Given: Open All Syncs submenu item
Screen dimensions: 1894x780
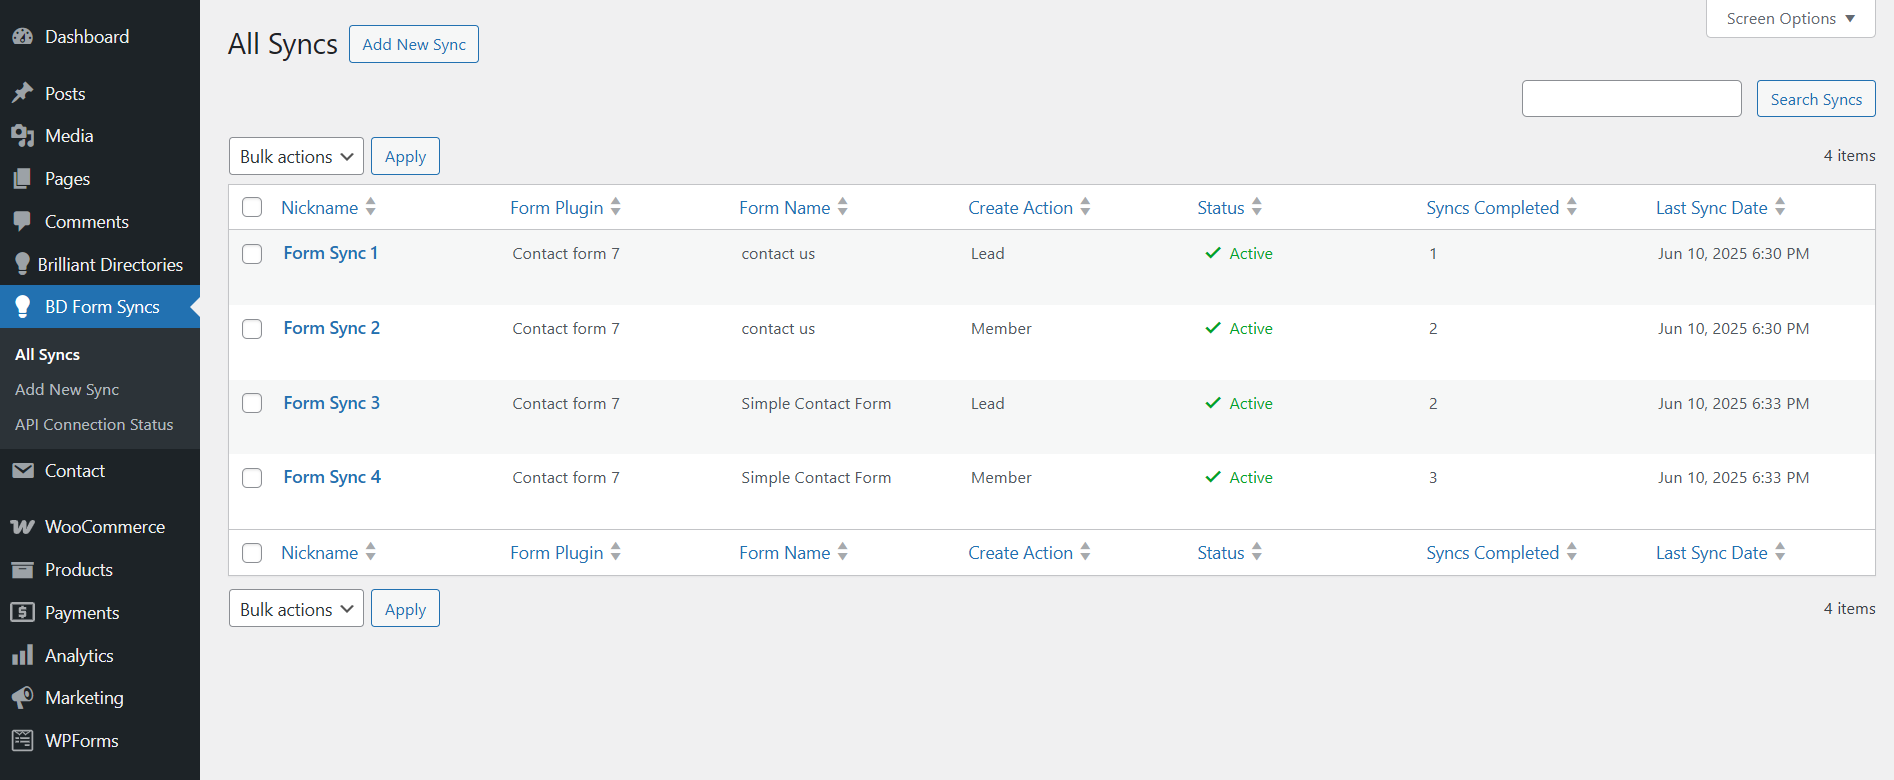Looking at the screenshot, I should [x=47, y=355].
